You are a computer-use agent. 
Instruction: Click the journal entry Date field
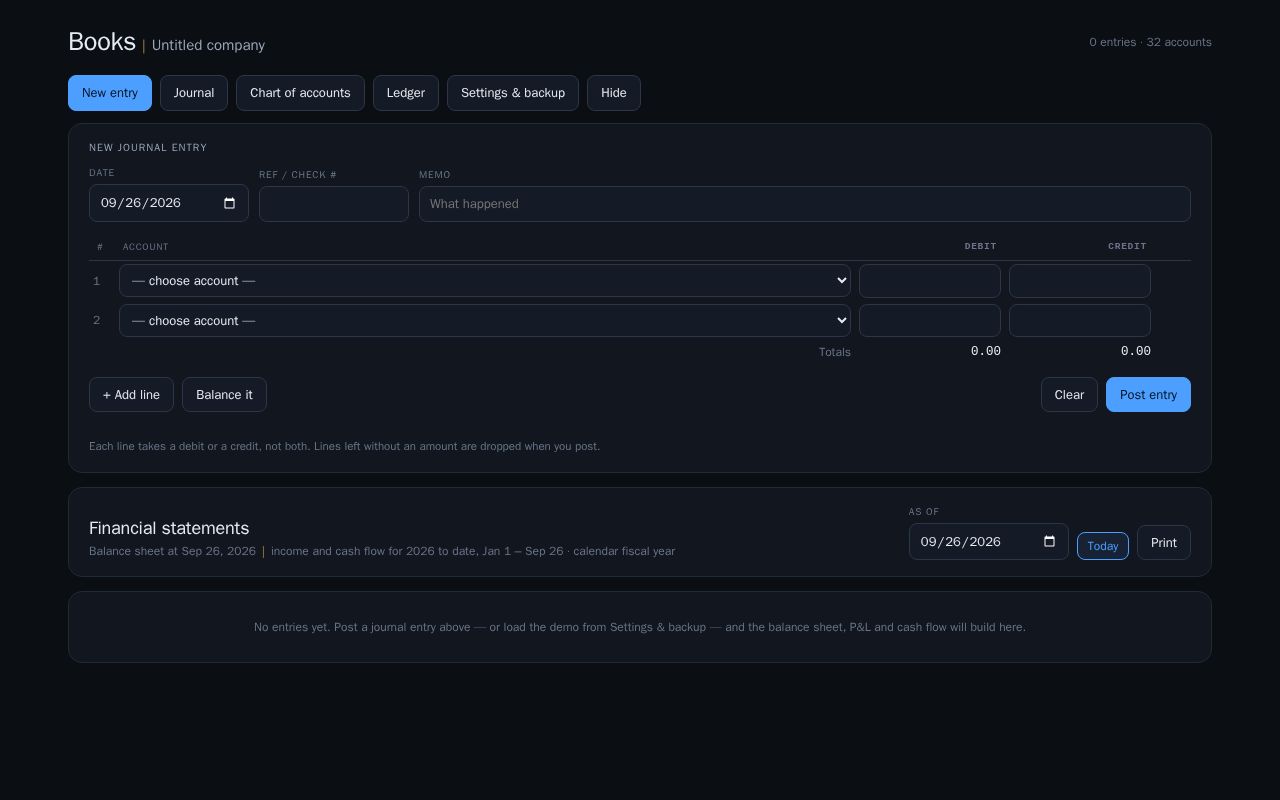point(169,203)
